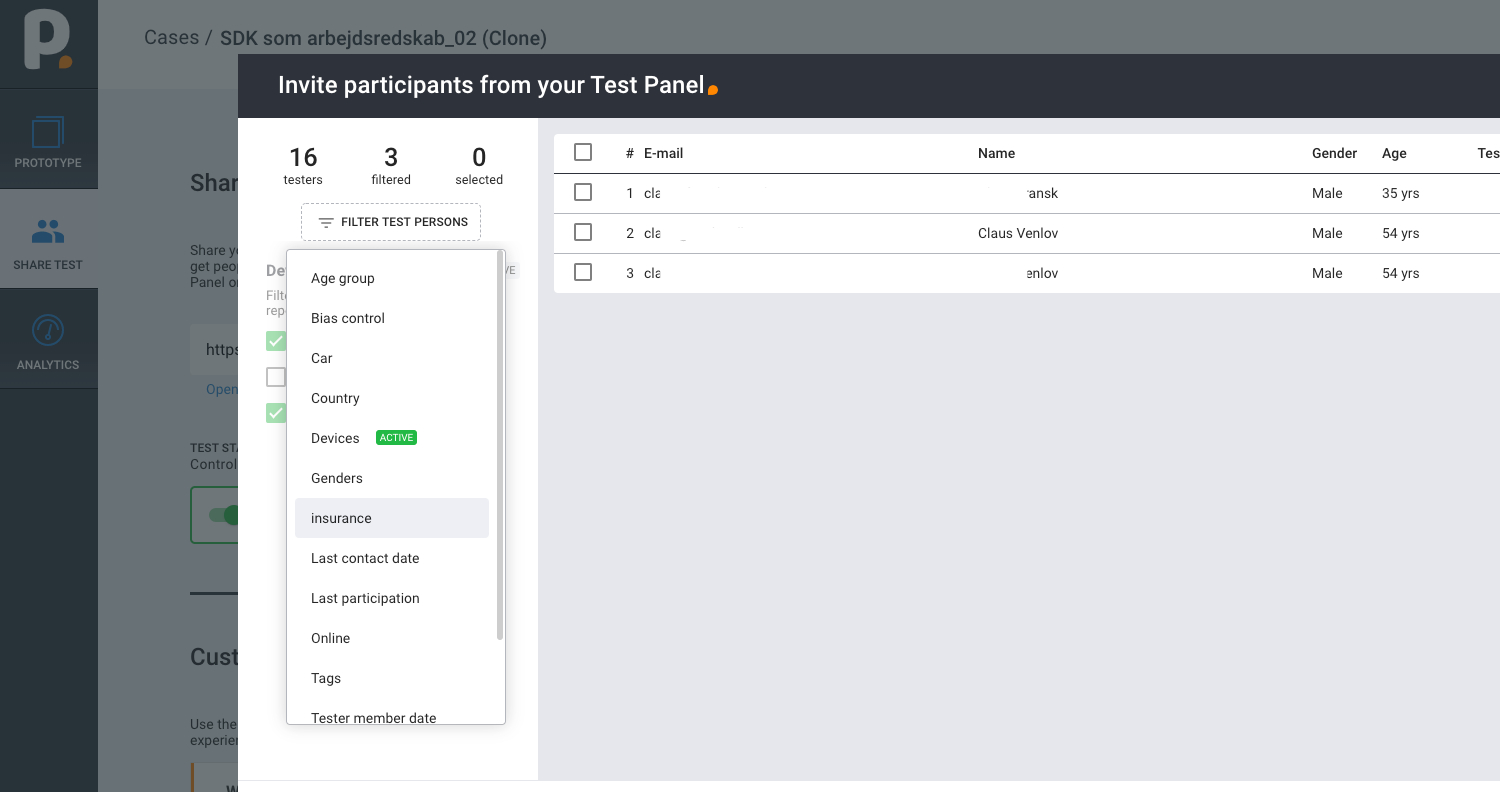This screenshot has height=792, width=1500.
Task: Click the SDK som arbejdsredskab_02 title
Action: (383, 38)
